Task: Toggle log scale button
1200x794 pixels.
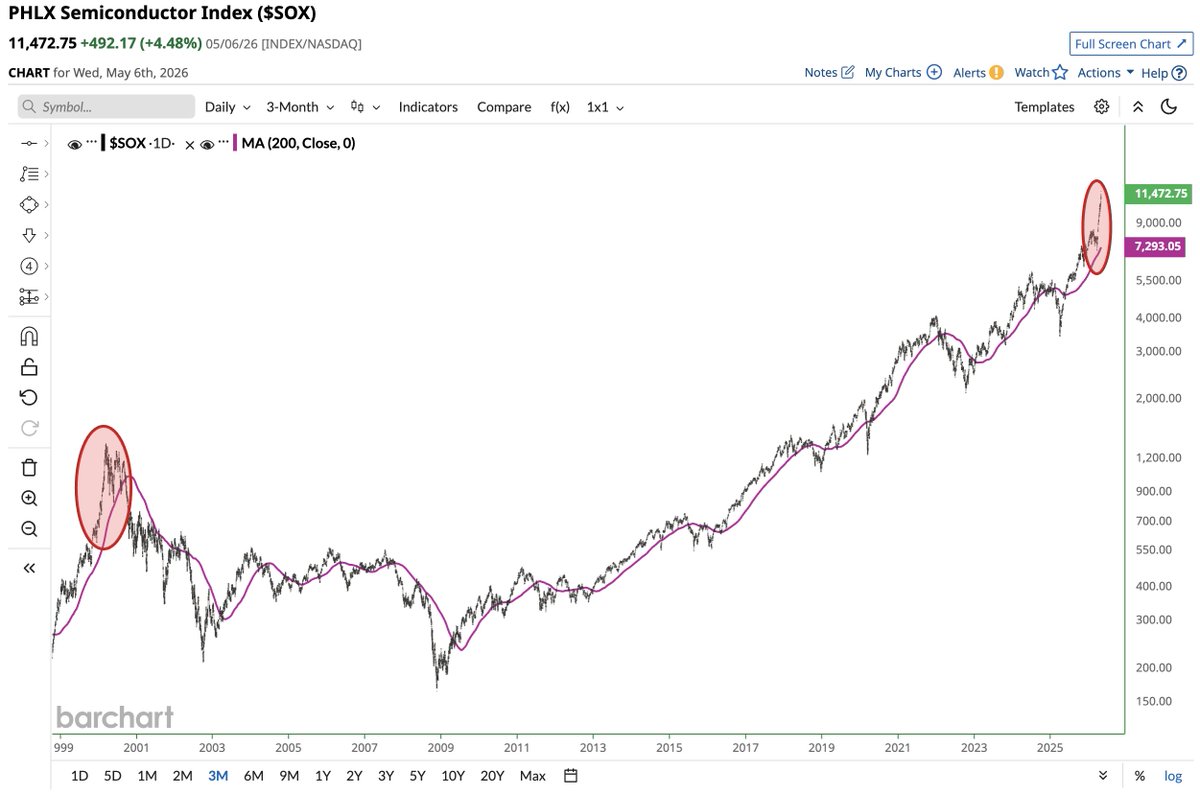Action: (x=1172, y=776)
